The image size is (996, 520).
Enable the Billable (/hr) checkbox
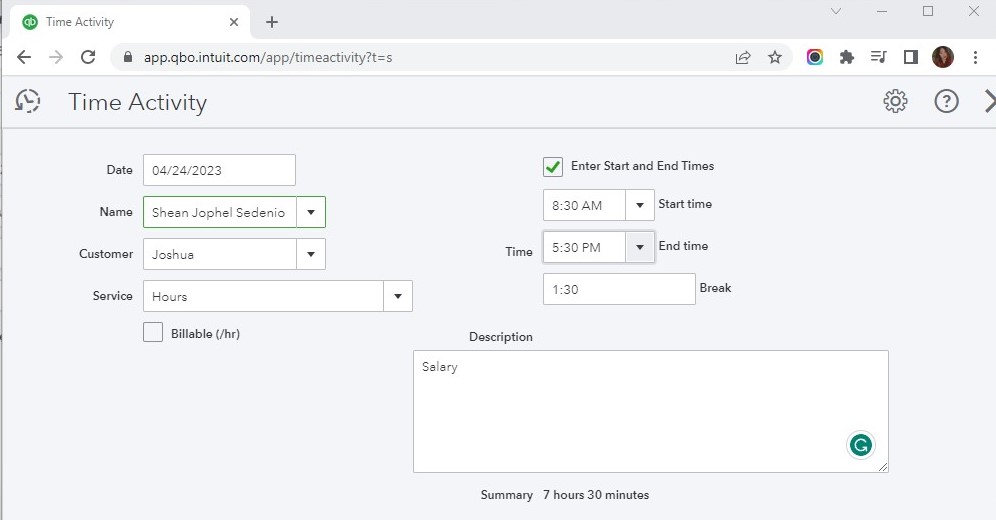click(153, 333)
